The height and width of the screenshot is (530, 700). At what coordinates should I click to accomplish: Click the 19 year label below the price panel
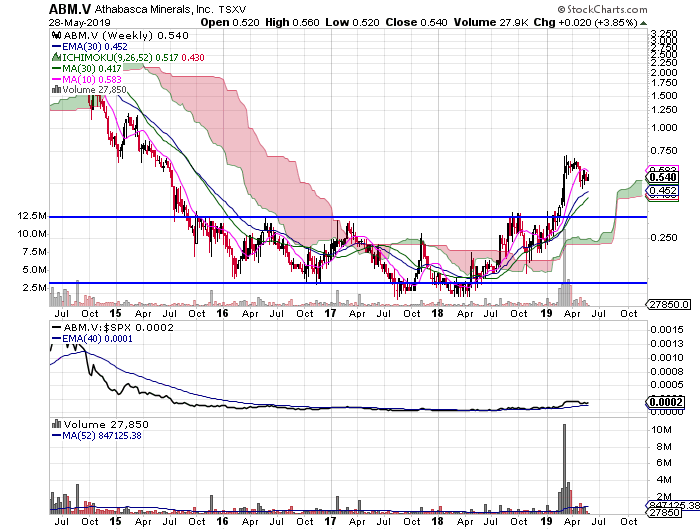pyautogui.click(x=546, y=313)
